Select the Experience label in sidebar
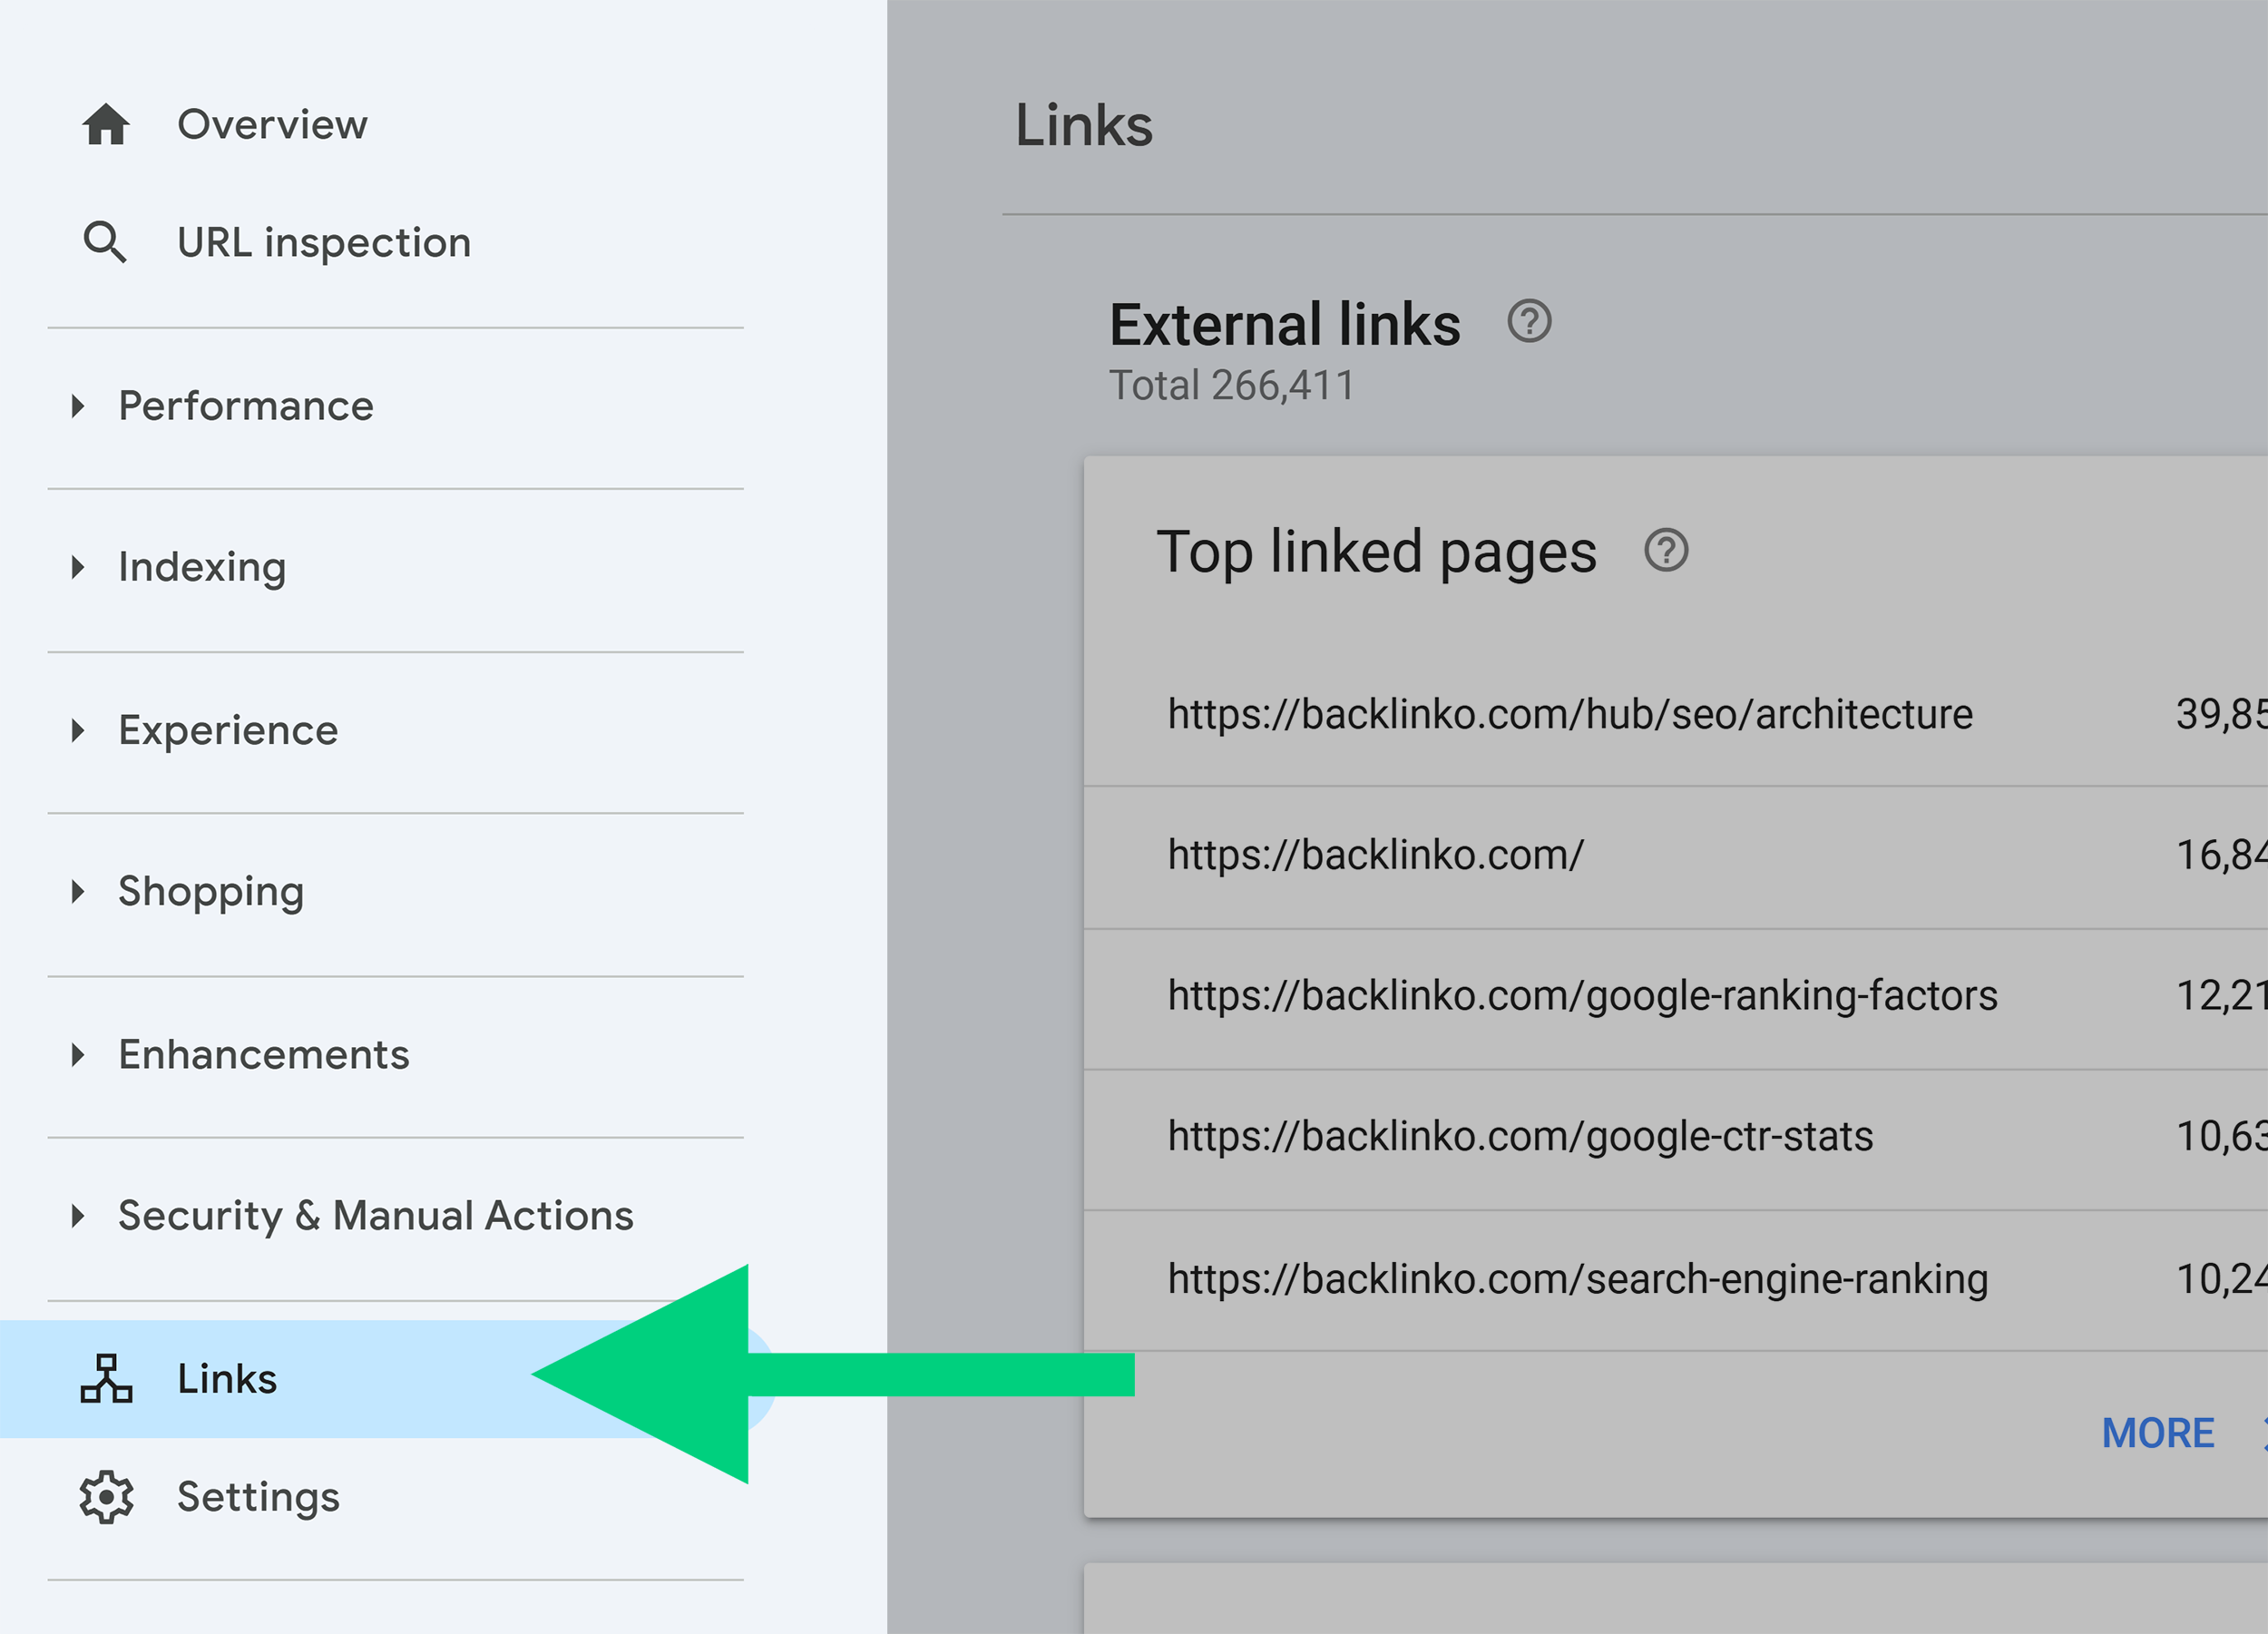 (x=228, y=731)
